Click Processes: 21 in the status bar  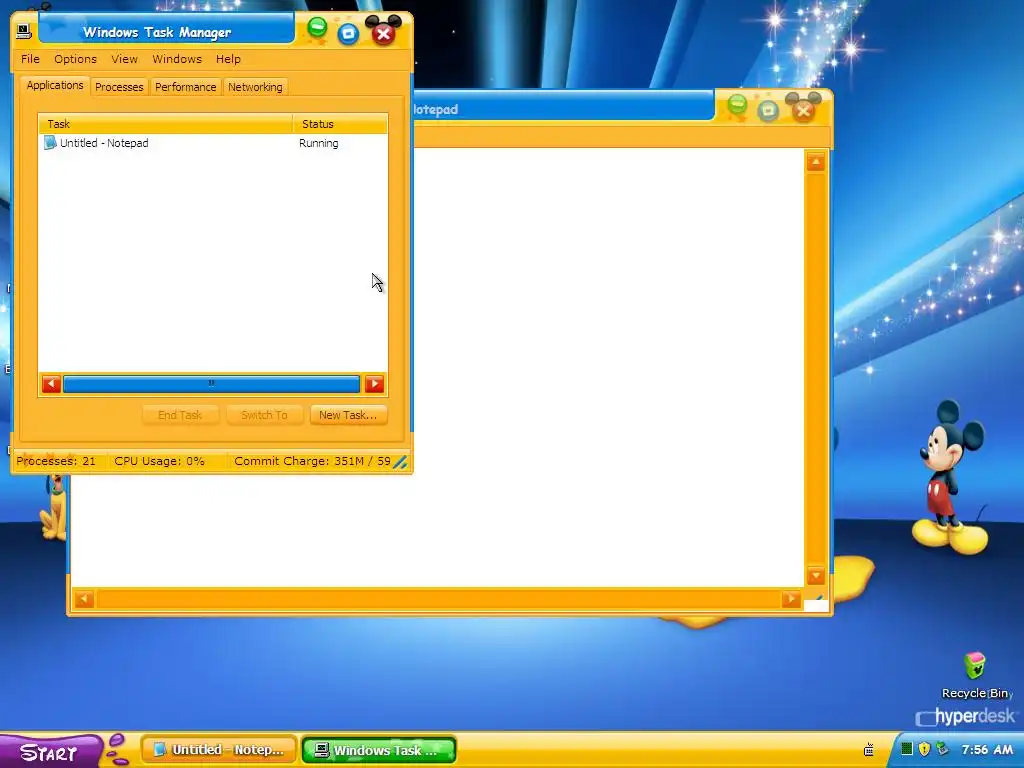56,461
